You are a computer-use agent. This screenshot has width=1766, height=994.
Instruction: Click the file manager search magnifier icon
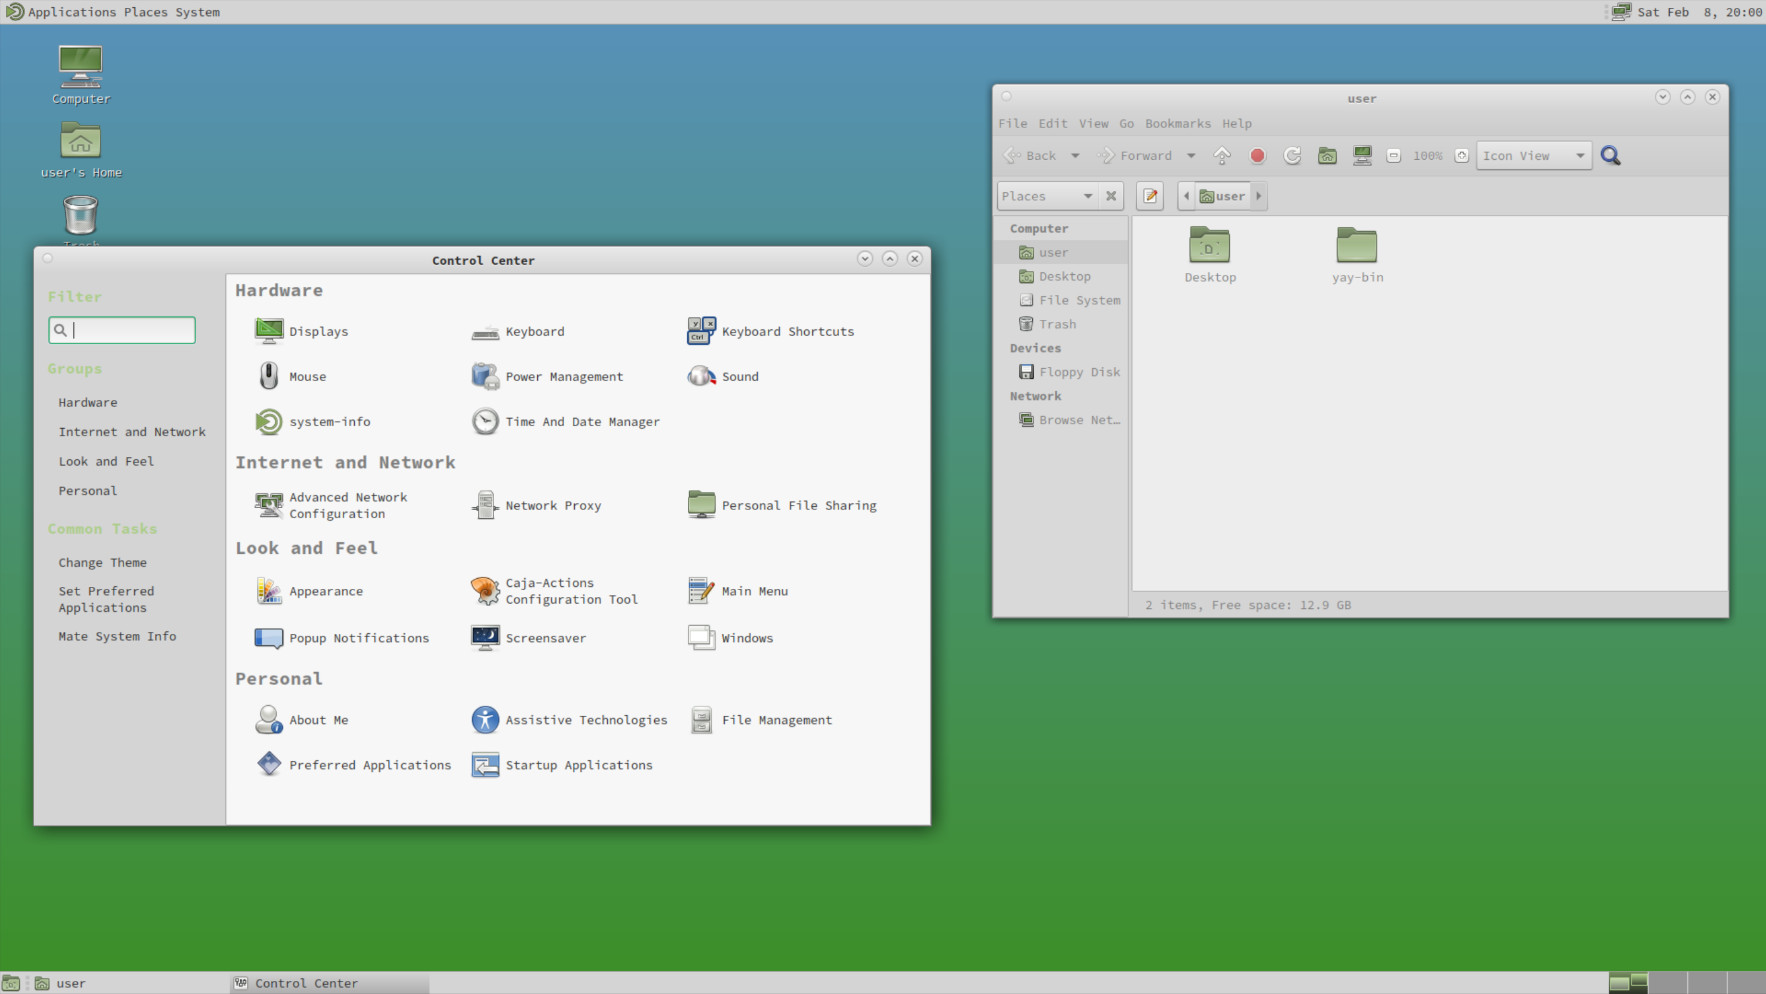coord(1610,156)
